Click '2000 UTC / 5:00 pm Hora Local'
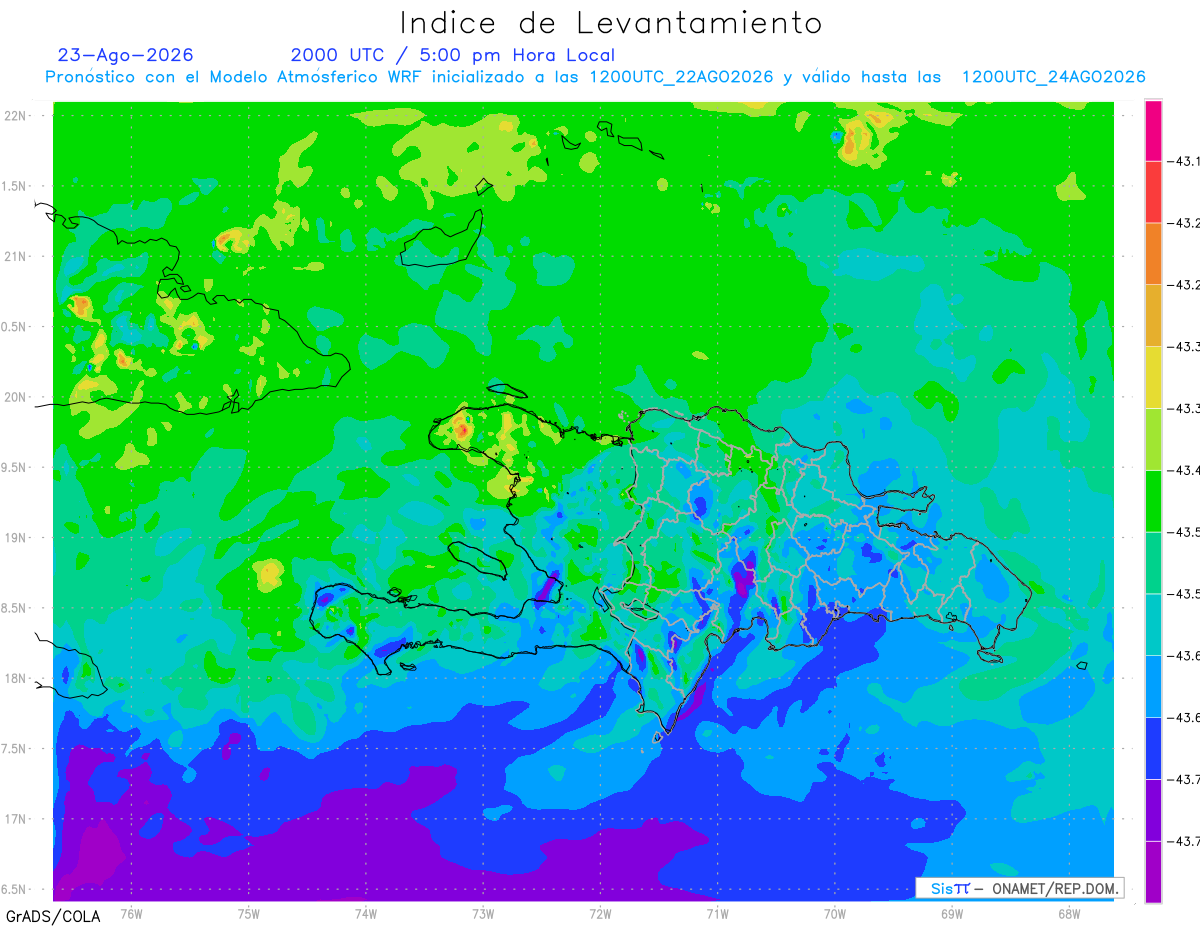Image resolution: width=1200 pixels, height=927 pixels. tap(453, 55)
